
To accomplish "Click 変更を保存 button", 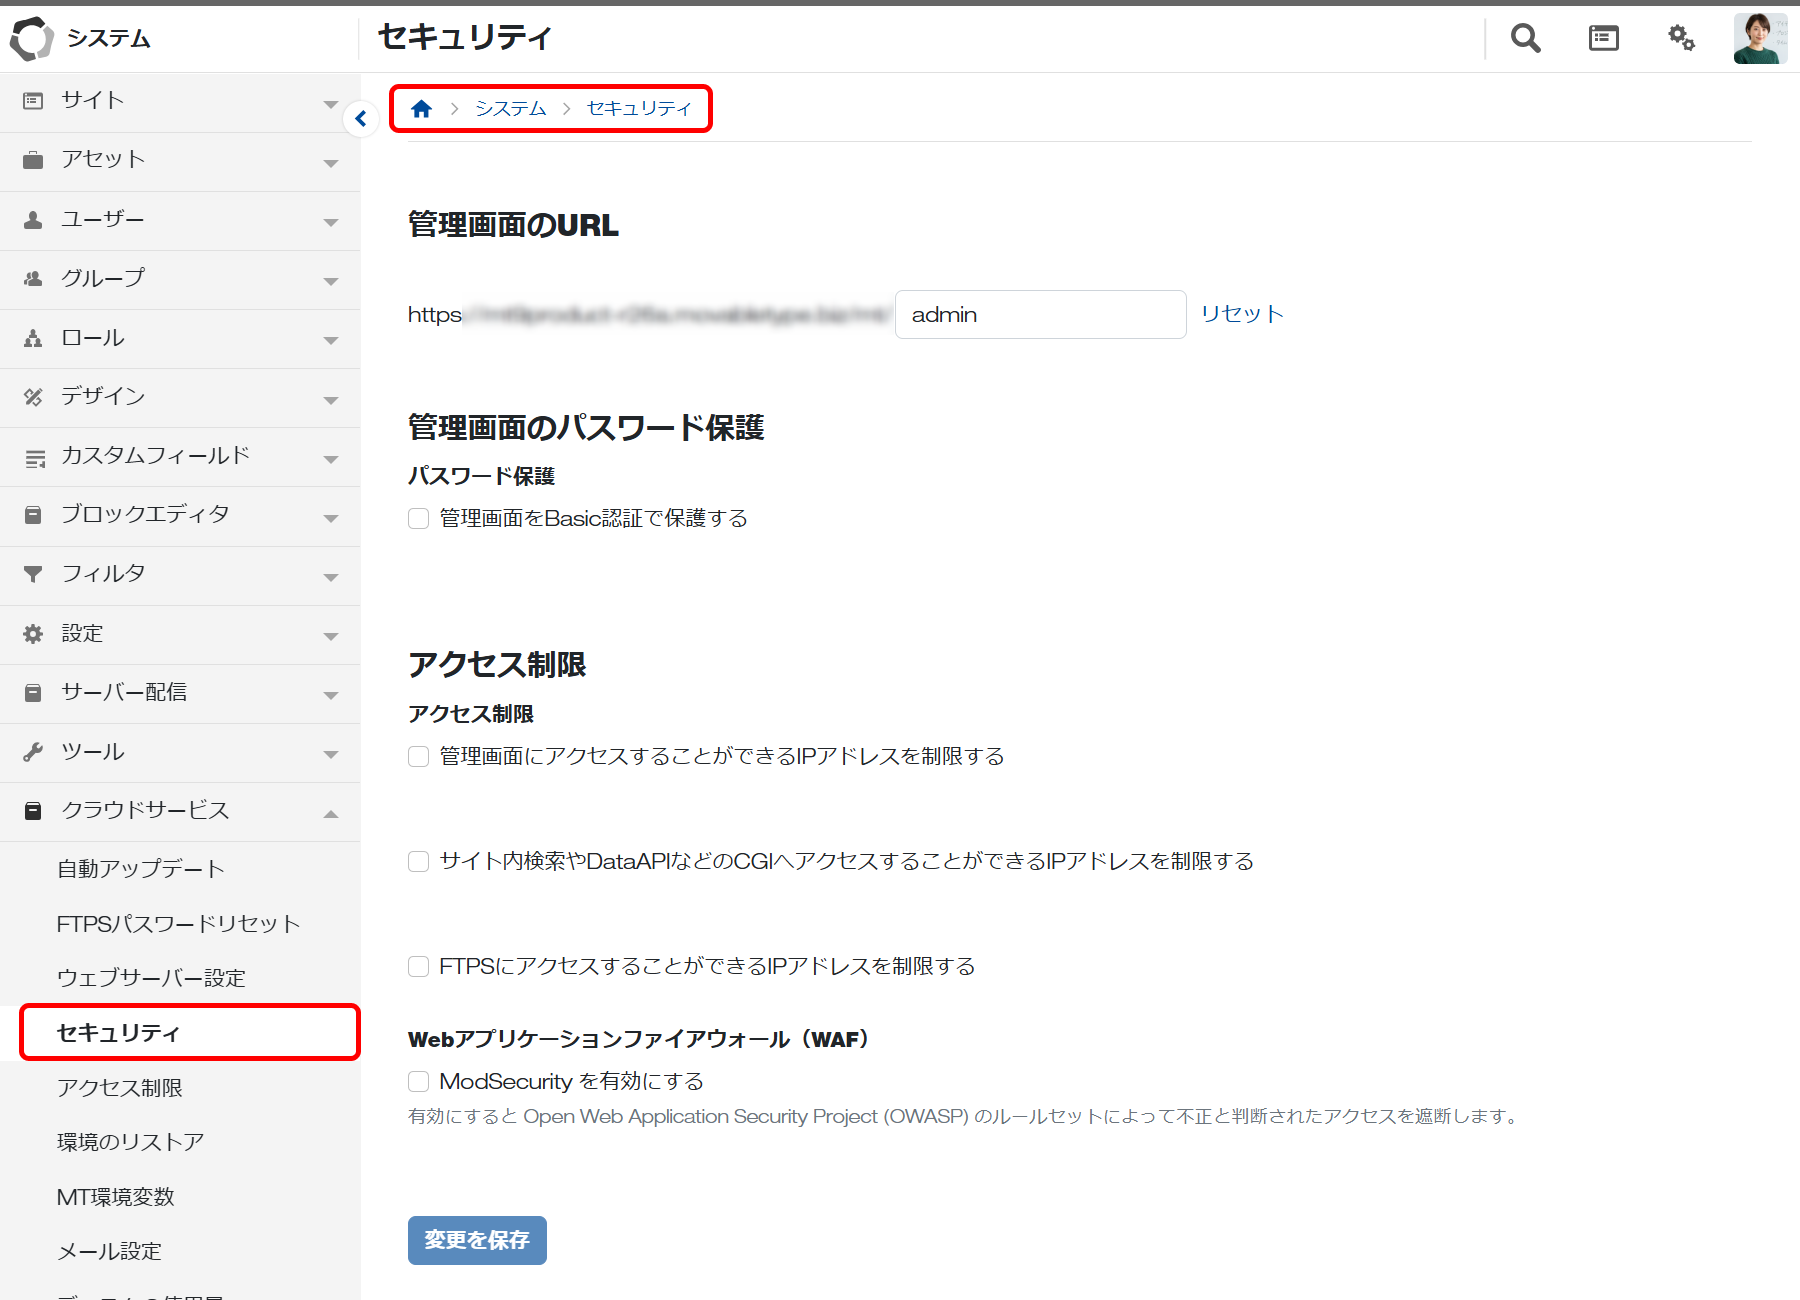I will tap(477, 1240).
